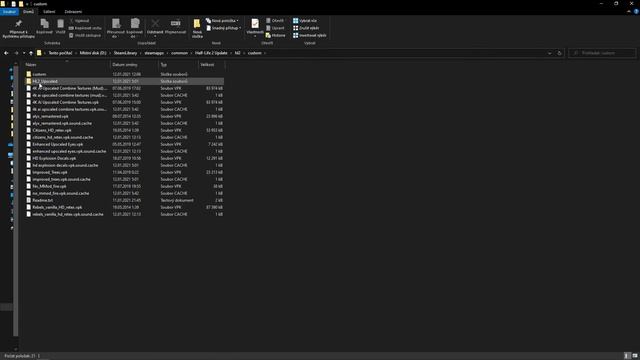Image resolution: width=640 pixels, height=360 pixels.
Task: Click the Vyjmout (Cut) scissors icon
Action: pyautogui.click(x=71, y=20)
